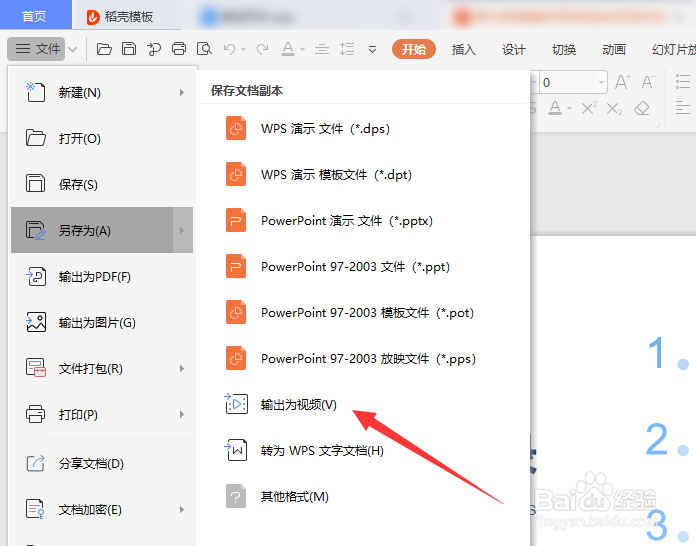The height and width of the screenshot is (546, 696).
Task: Expand the 另存为 submenu arrow
Action: pos(182,230)
